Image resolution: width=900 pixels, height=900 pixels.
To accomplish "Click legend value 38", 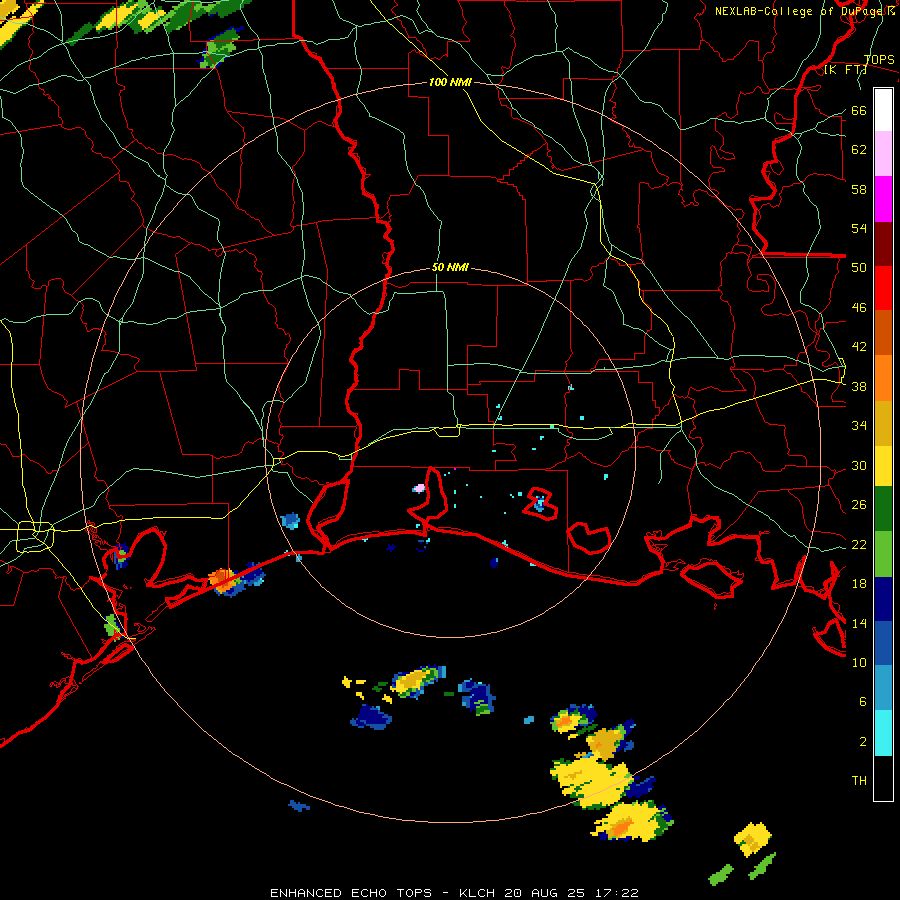I will 859,386.
